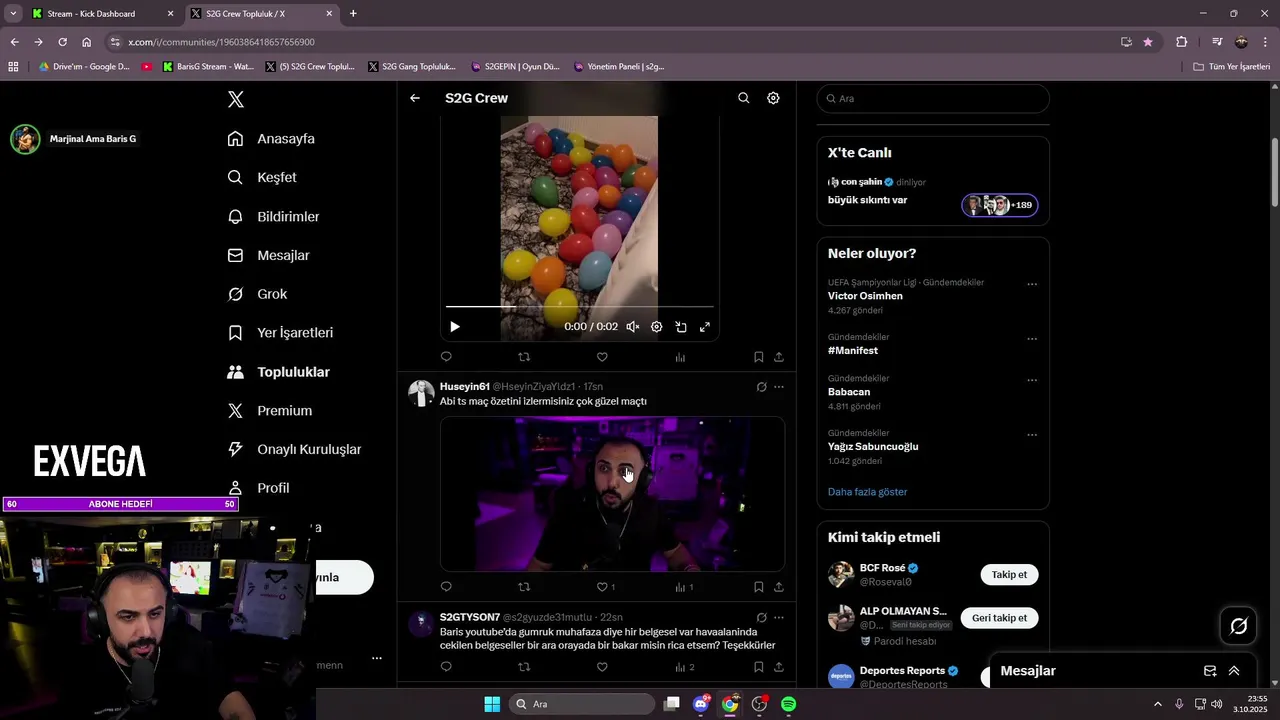The height and width of the screenshot is (720, 1280).
Task: Bookmark S2GTYSON7's post
Action: [758, 667]
